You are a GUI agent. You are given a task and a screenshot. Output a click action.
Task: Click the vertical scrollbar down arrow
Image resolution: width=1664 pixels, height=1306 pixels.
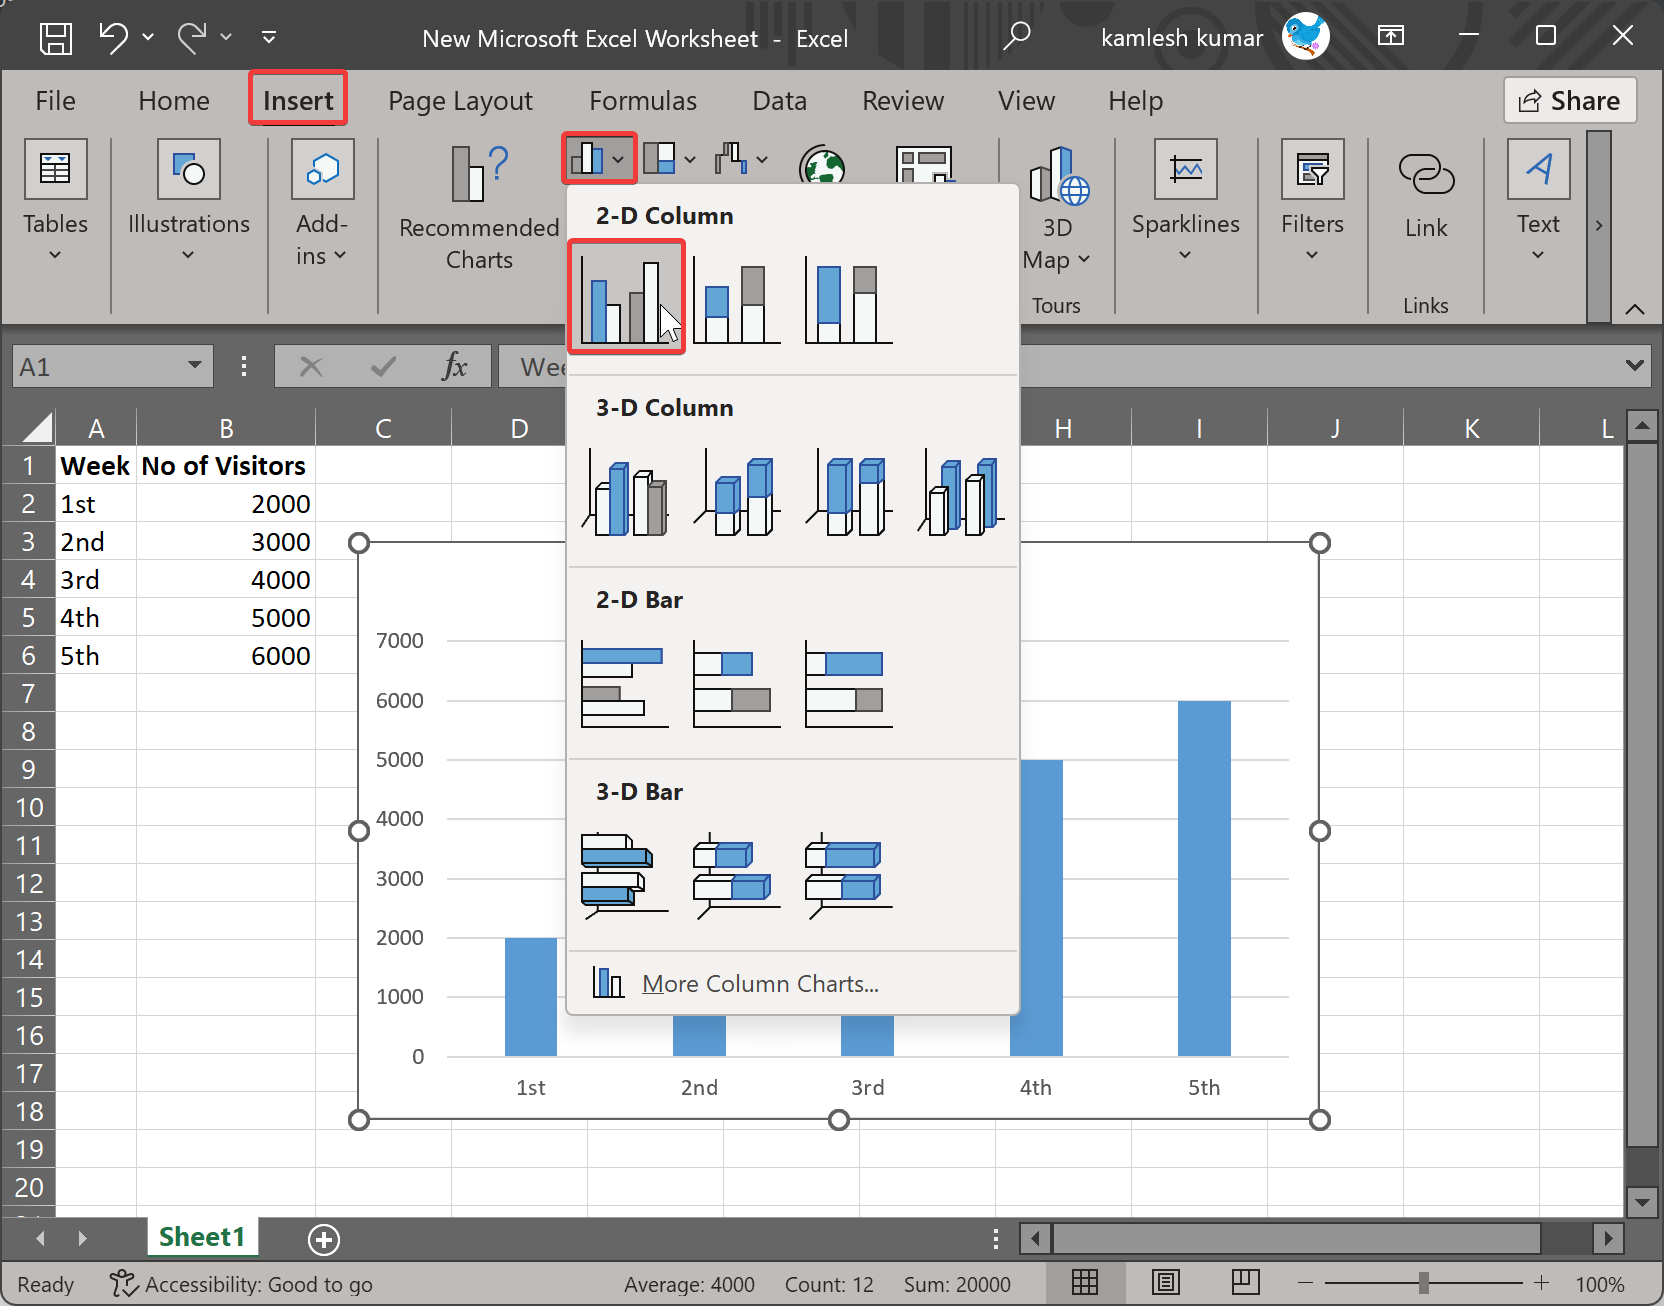1641,1202
